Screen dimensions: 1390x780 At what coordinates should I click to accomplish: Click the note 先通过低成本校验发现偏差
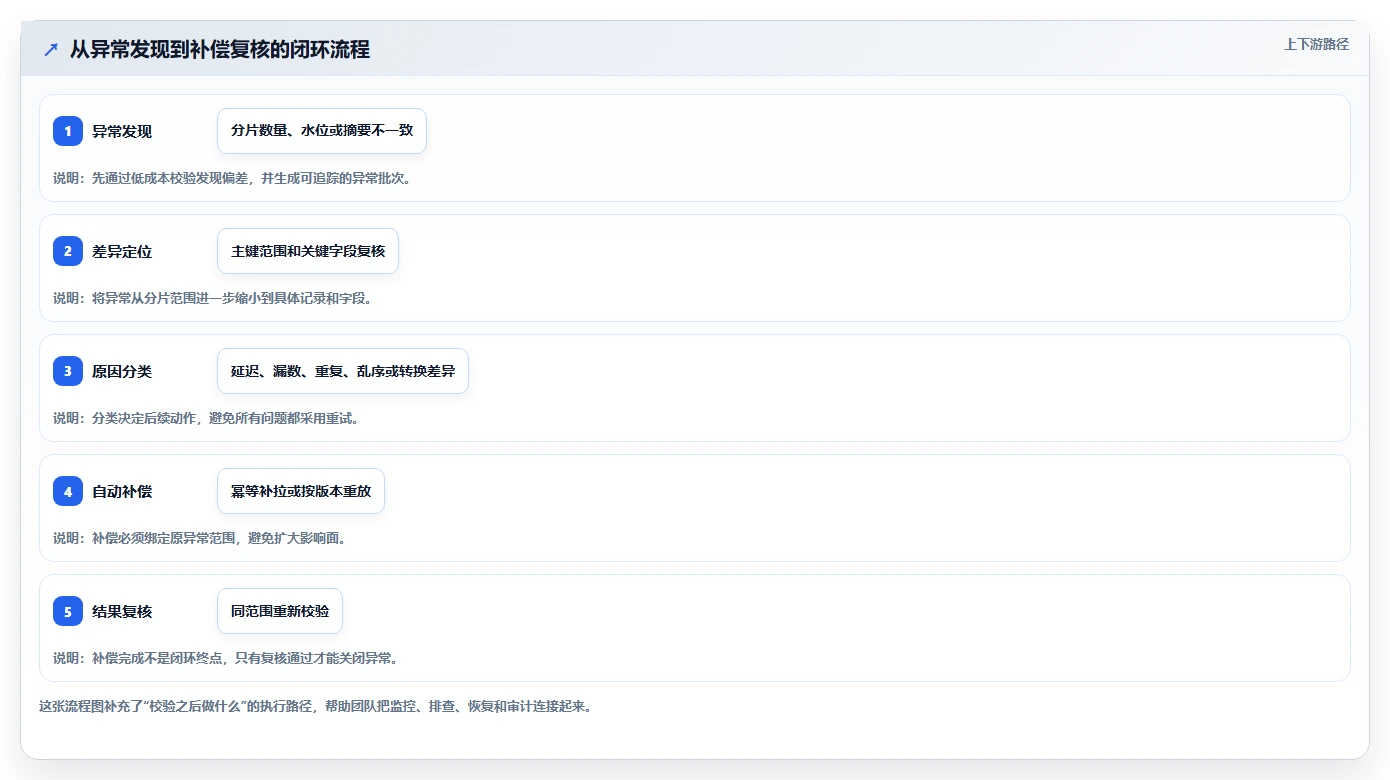(232, 178)
